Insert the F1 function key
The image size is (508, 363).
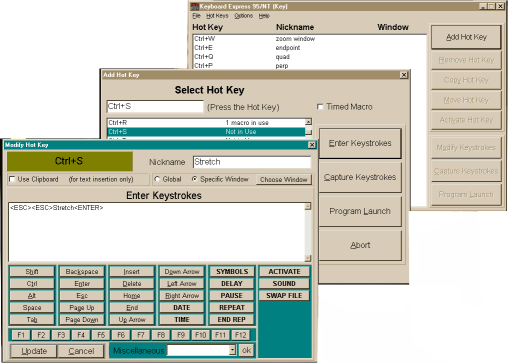(21, 335)
